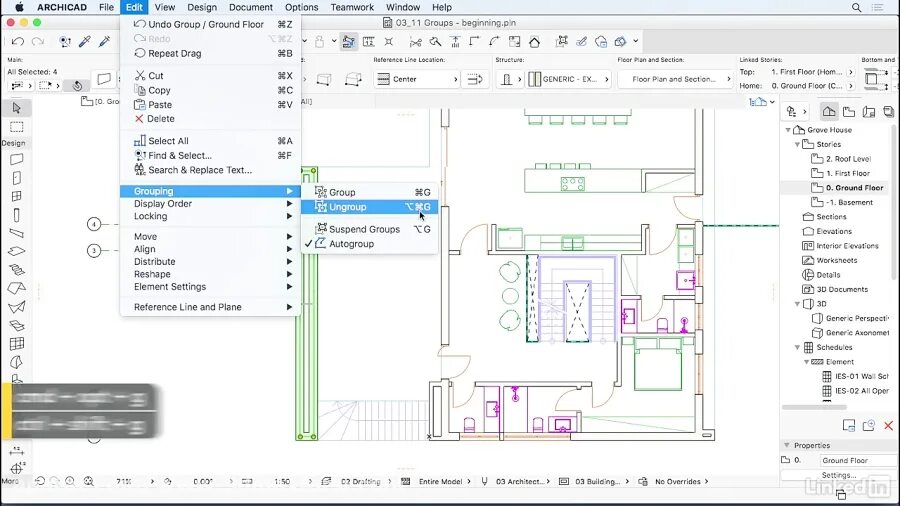Image resolution: width=900 pixels, height=506 pixels.
Task: Collapse the 3D tree node
Action: (x=797, y=304)
